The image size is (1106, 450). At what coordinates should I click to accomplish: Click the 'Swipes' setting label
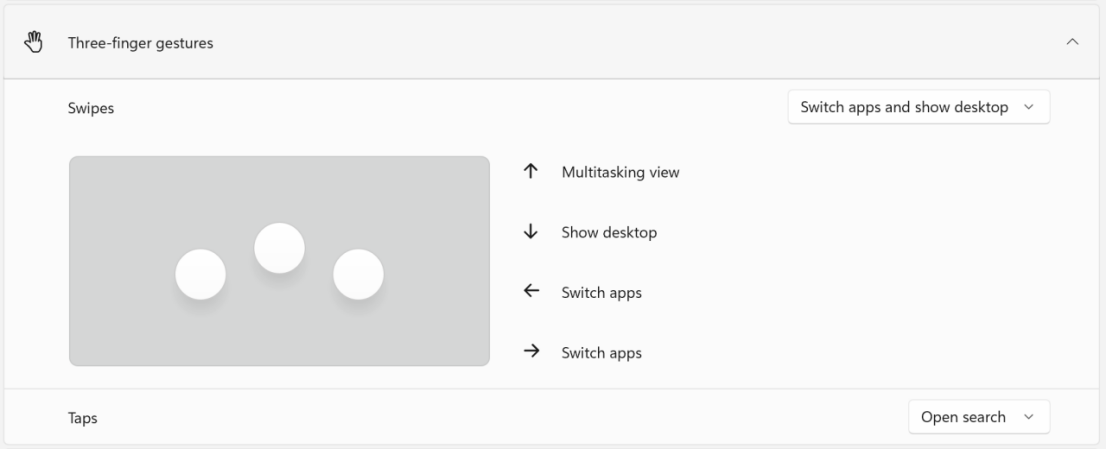pos(91,108)
